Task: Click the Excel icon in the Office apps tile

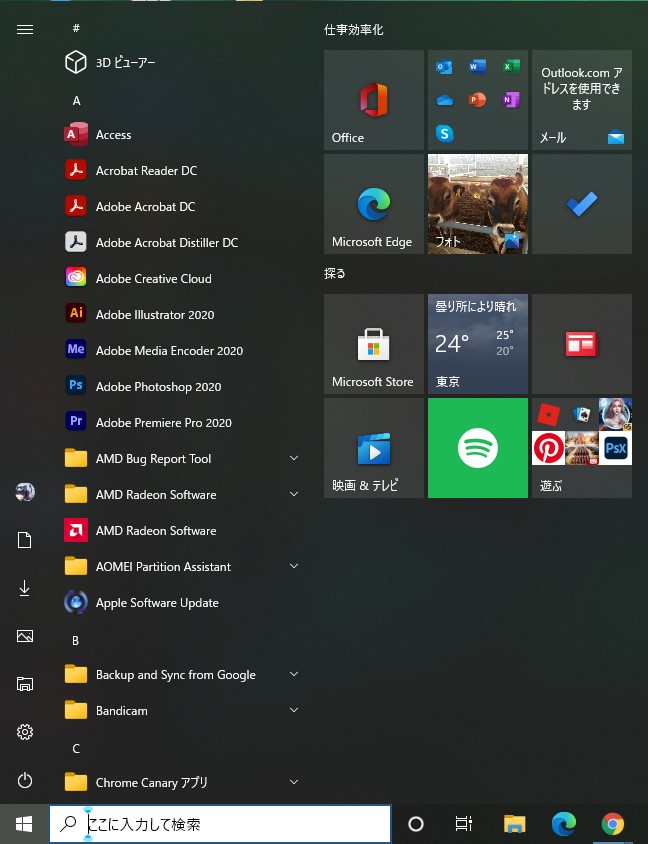Action: [x=511, y=67]
